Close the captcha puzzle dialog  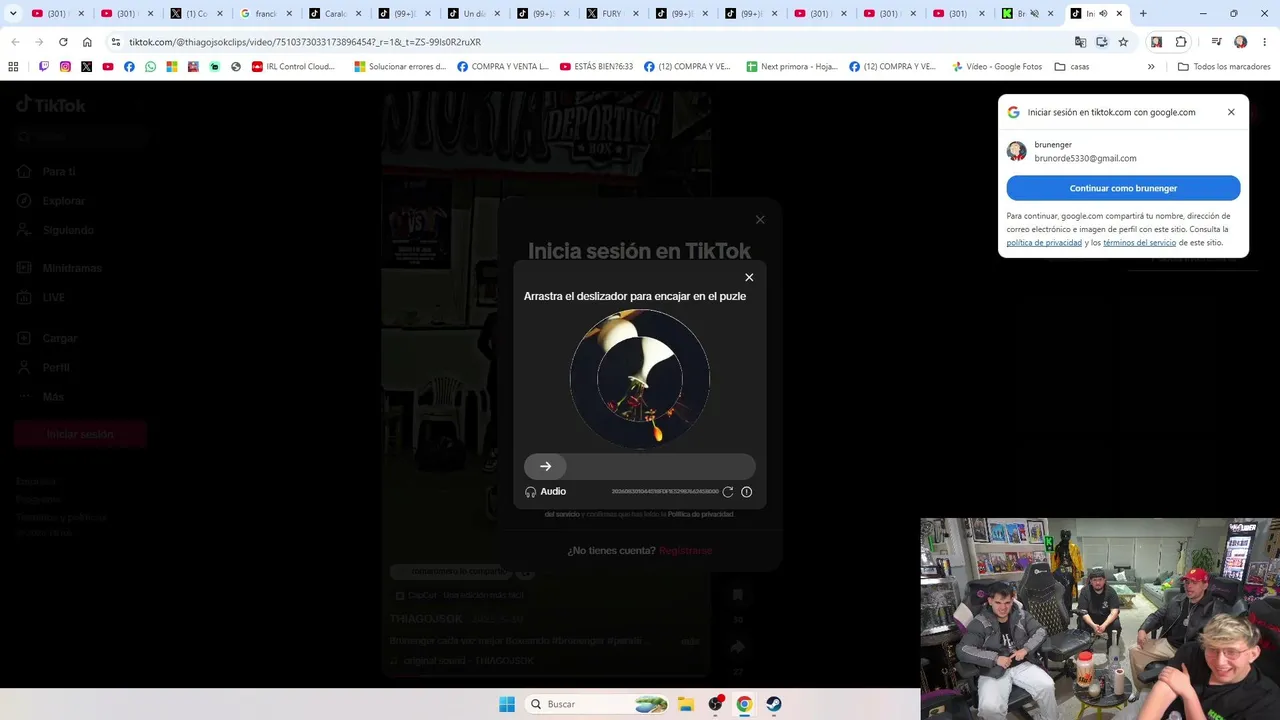[x=749, y=277]
